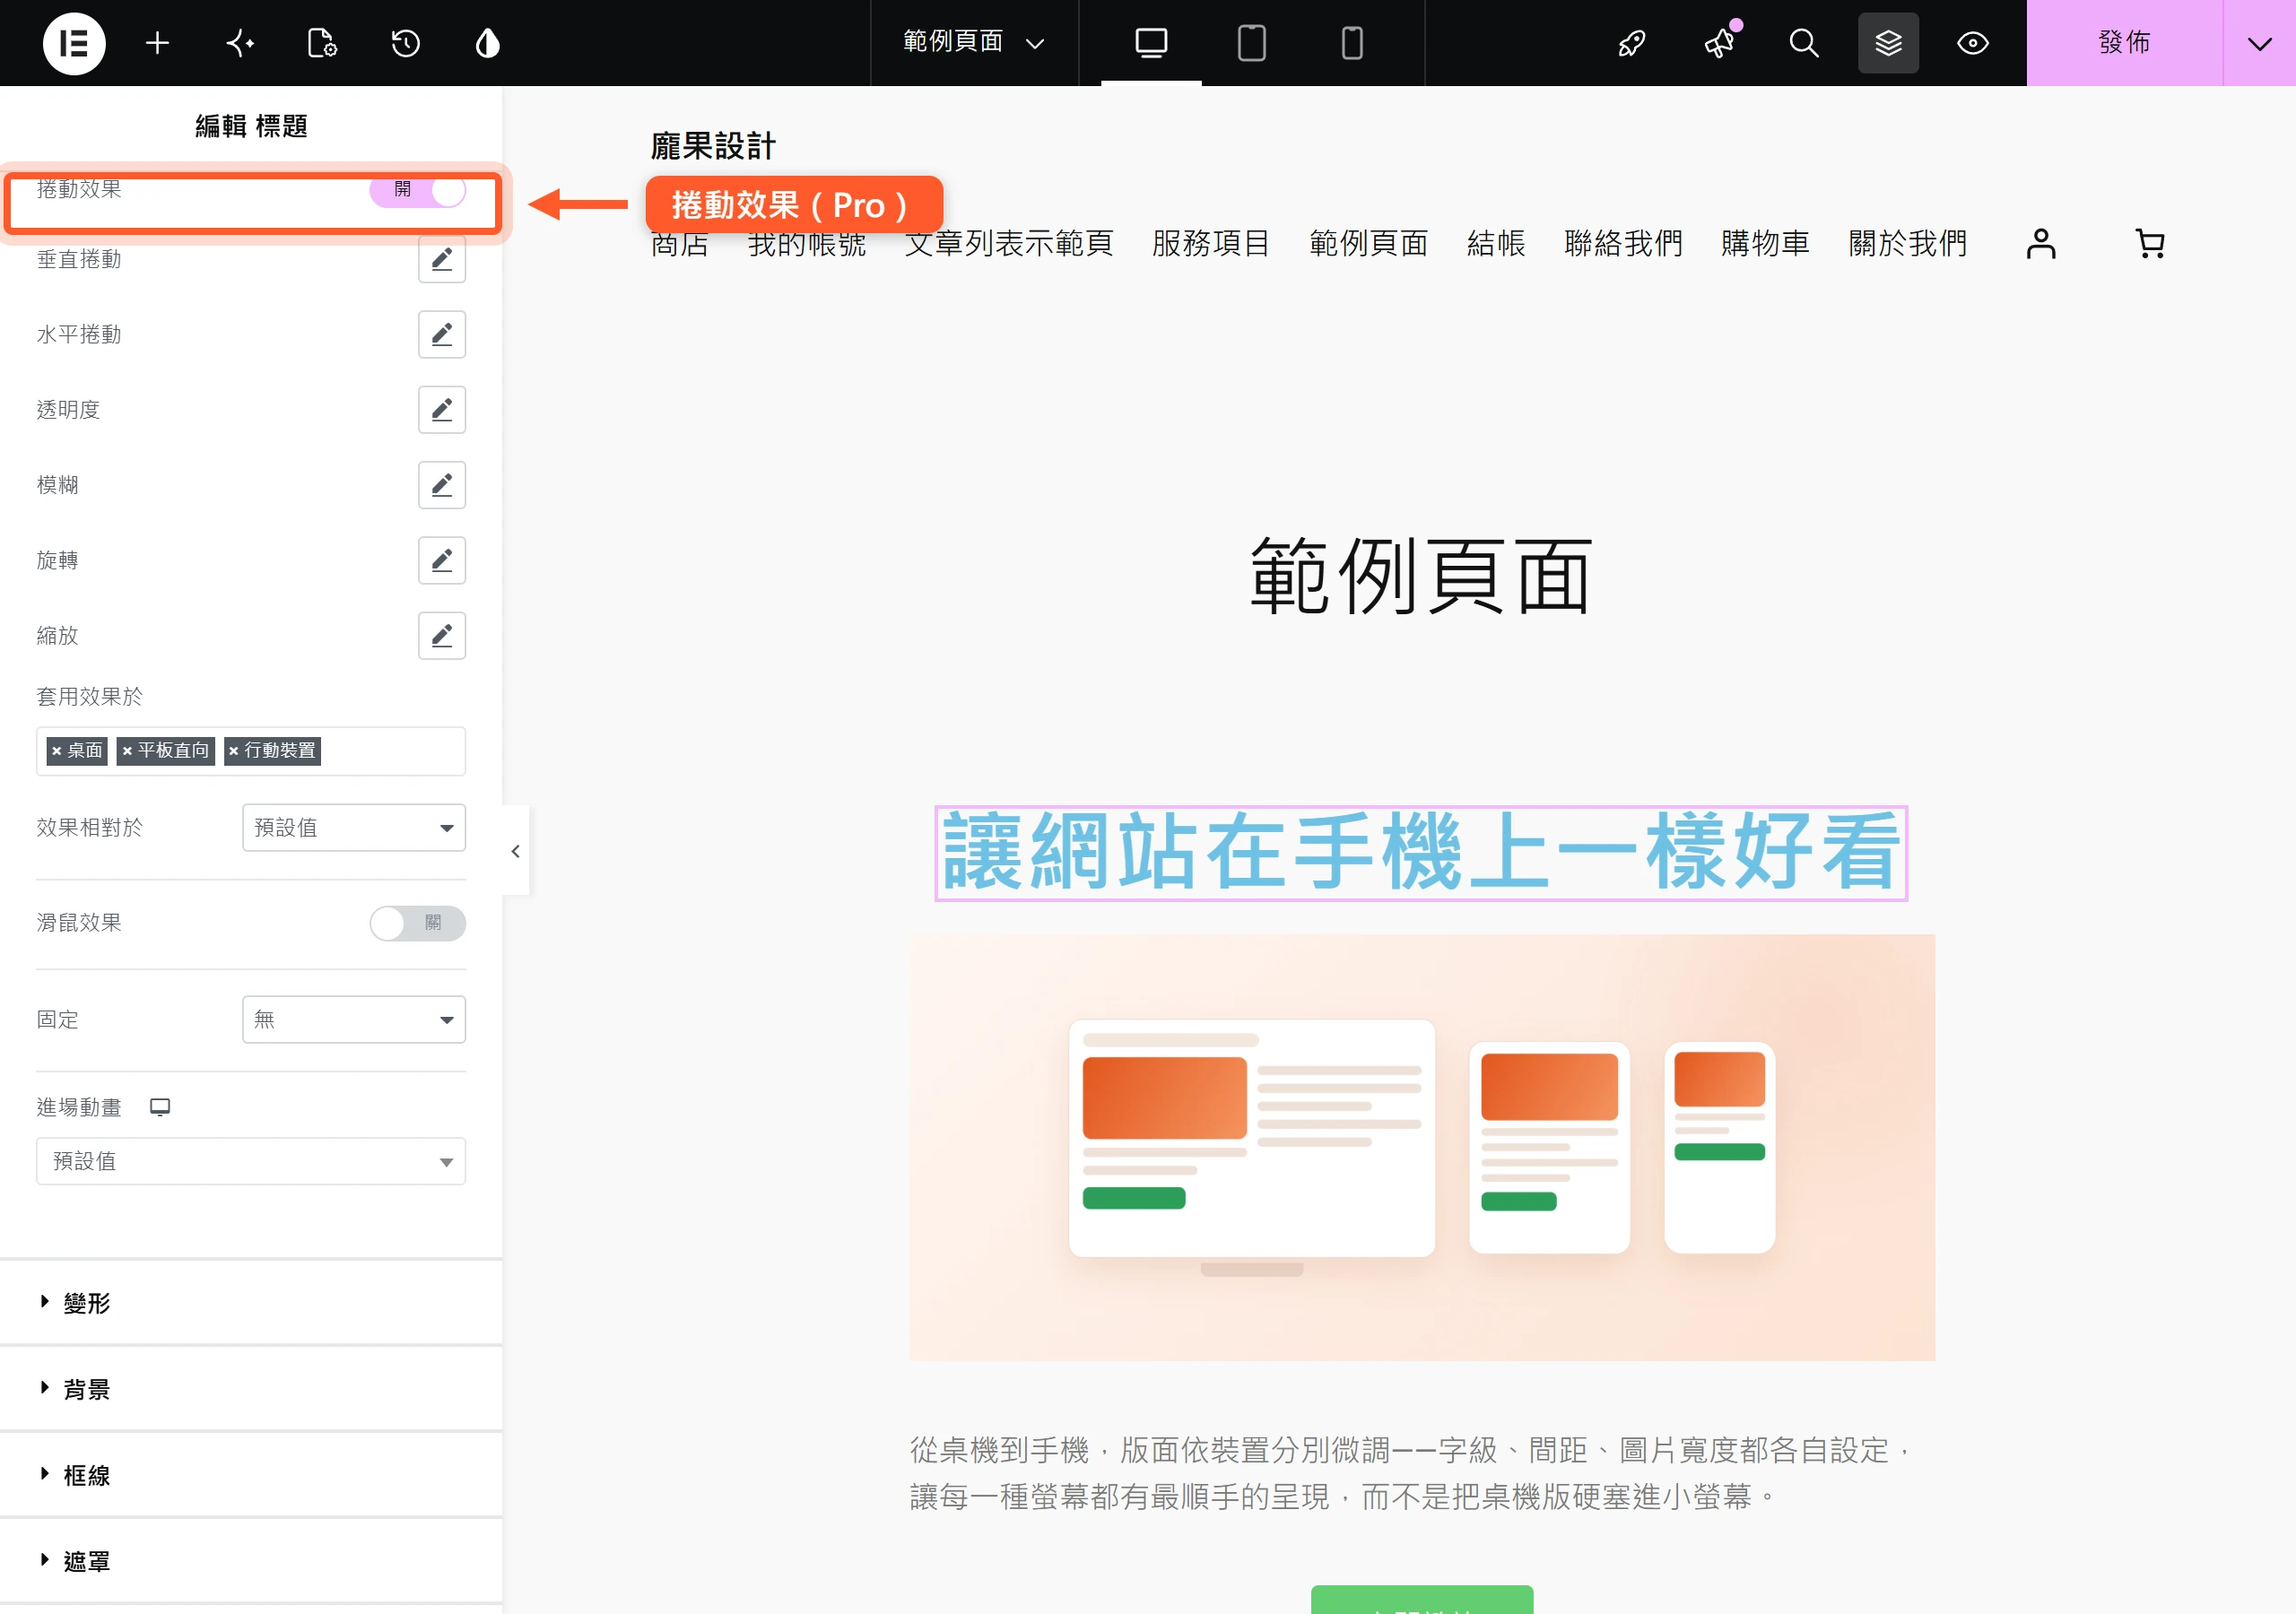Turn off the 捲動效果 toggle
Viewport: 2296px width, 1614px height.
point(417,189)
